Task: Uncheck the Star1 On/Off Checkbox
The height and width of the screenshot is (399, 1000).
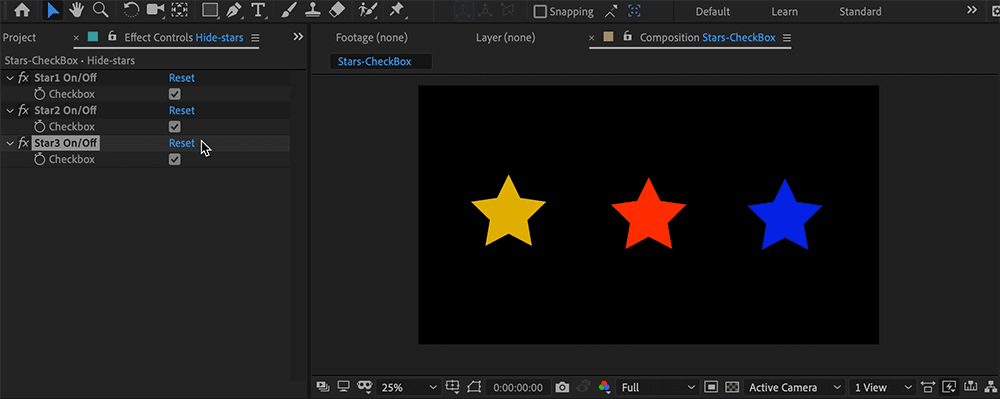Action: click(x=175, y=94)
